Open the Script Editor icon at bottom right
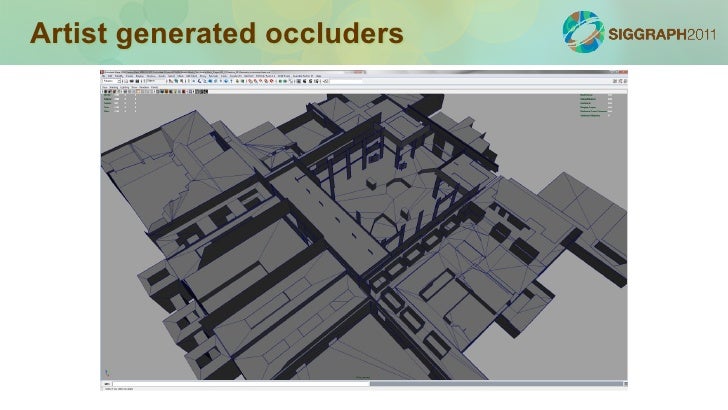728x410 pixels. click(626, 384)
